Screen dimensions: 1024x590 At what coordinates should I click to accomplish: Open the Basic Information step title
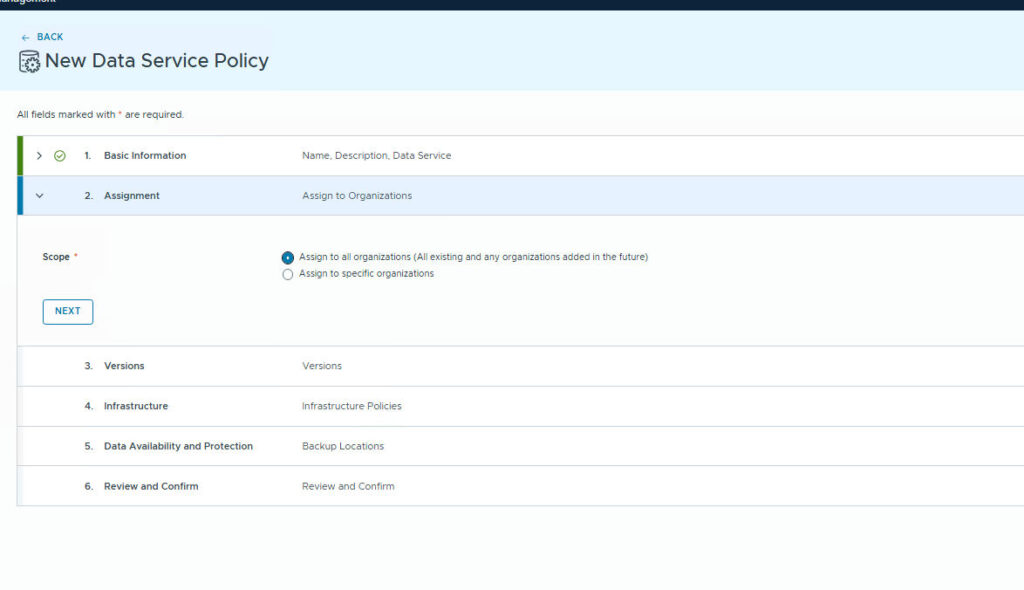(145, 156)
